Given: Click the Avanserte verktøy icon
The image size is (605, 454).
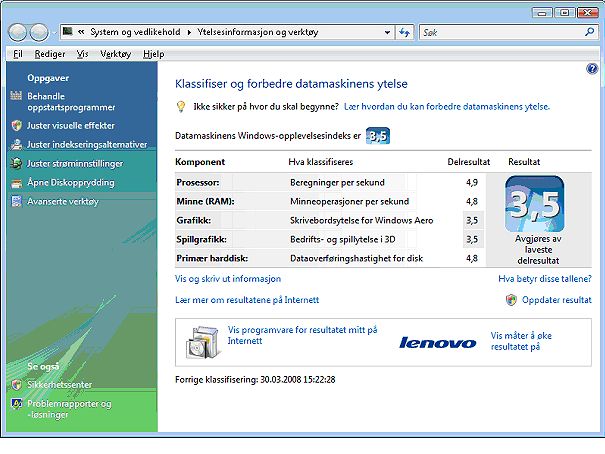Looking at the screenshot, I should (16, 201).
